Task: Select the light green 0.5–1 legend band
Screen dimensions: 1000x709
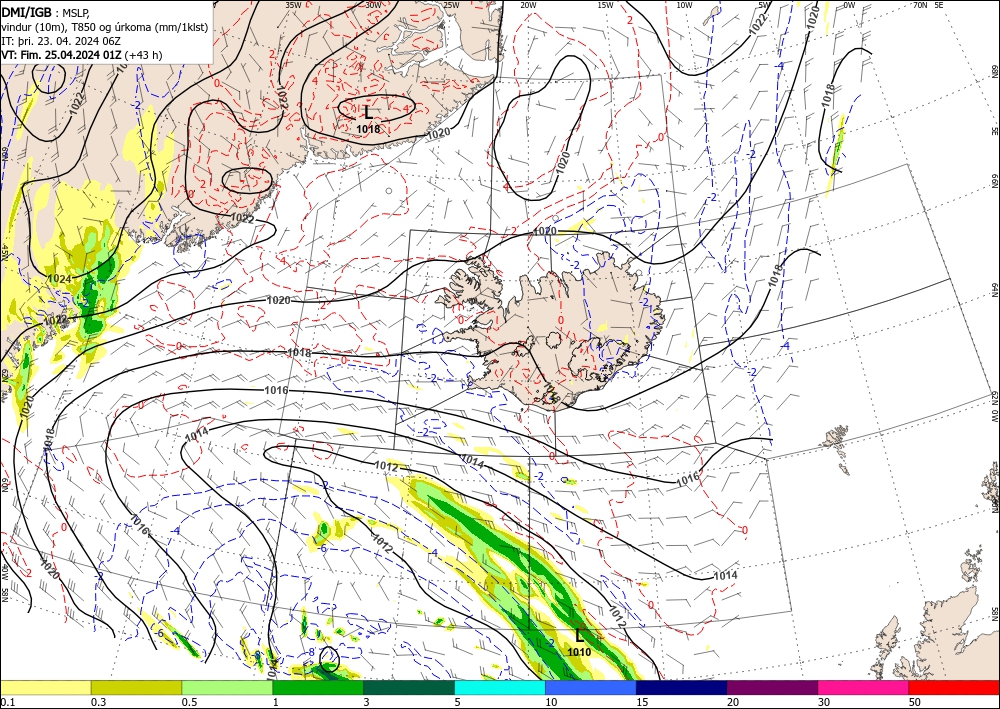Action: tap(227, 687)
